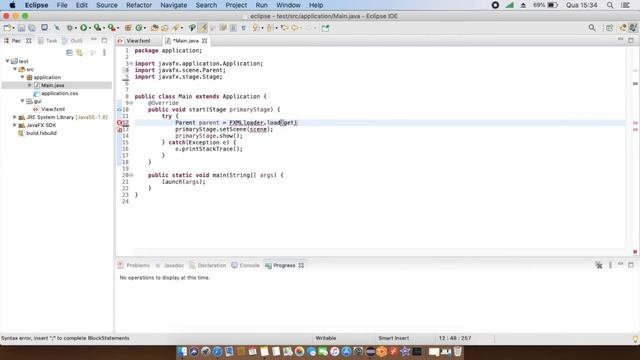Open the Apple menu
640x360 pixels.
point(12,5)
